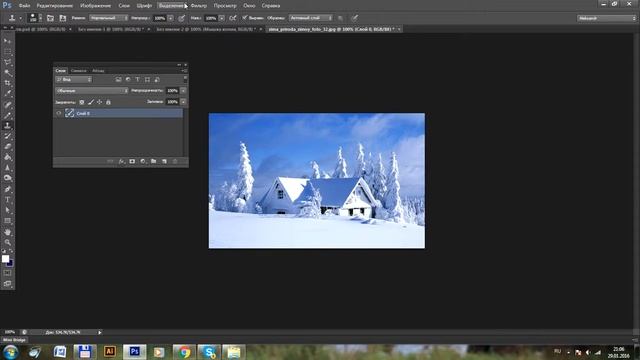
Task: Select the Dodge tool
Action: pos(7,178)
